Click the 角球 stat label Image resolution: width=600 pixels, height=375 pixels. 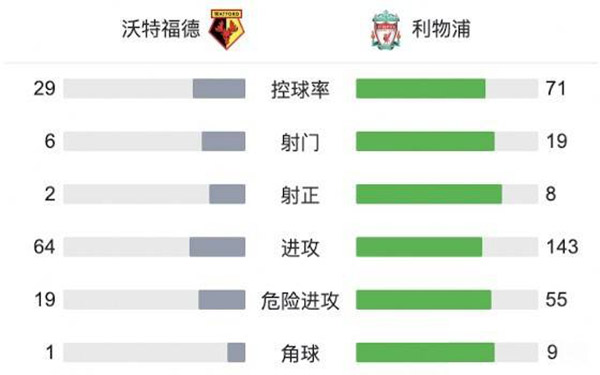click(x=300, y=353)
